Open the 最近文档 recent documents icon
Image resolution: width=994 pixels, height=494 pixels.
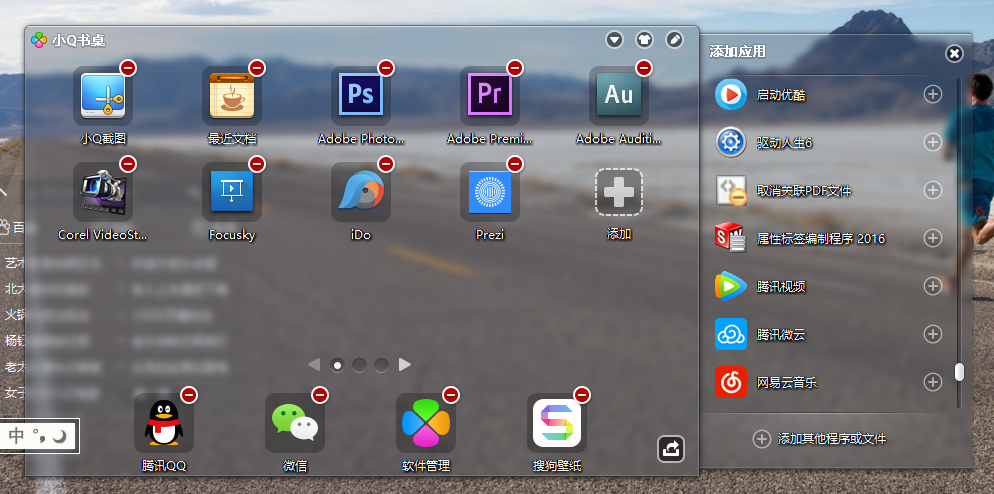coord(231,96)
